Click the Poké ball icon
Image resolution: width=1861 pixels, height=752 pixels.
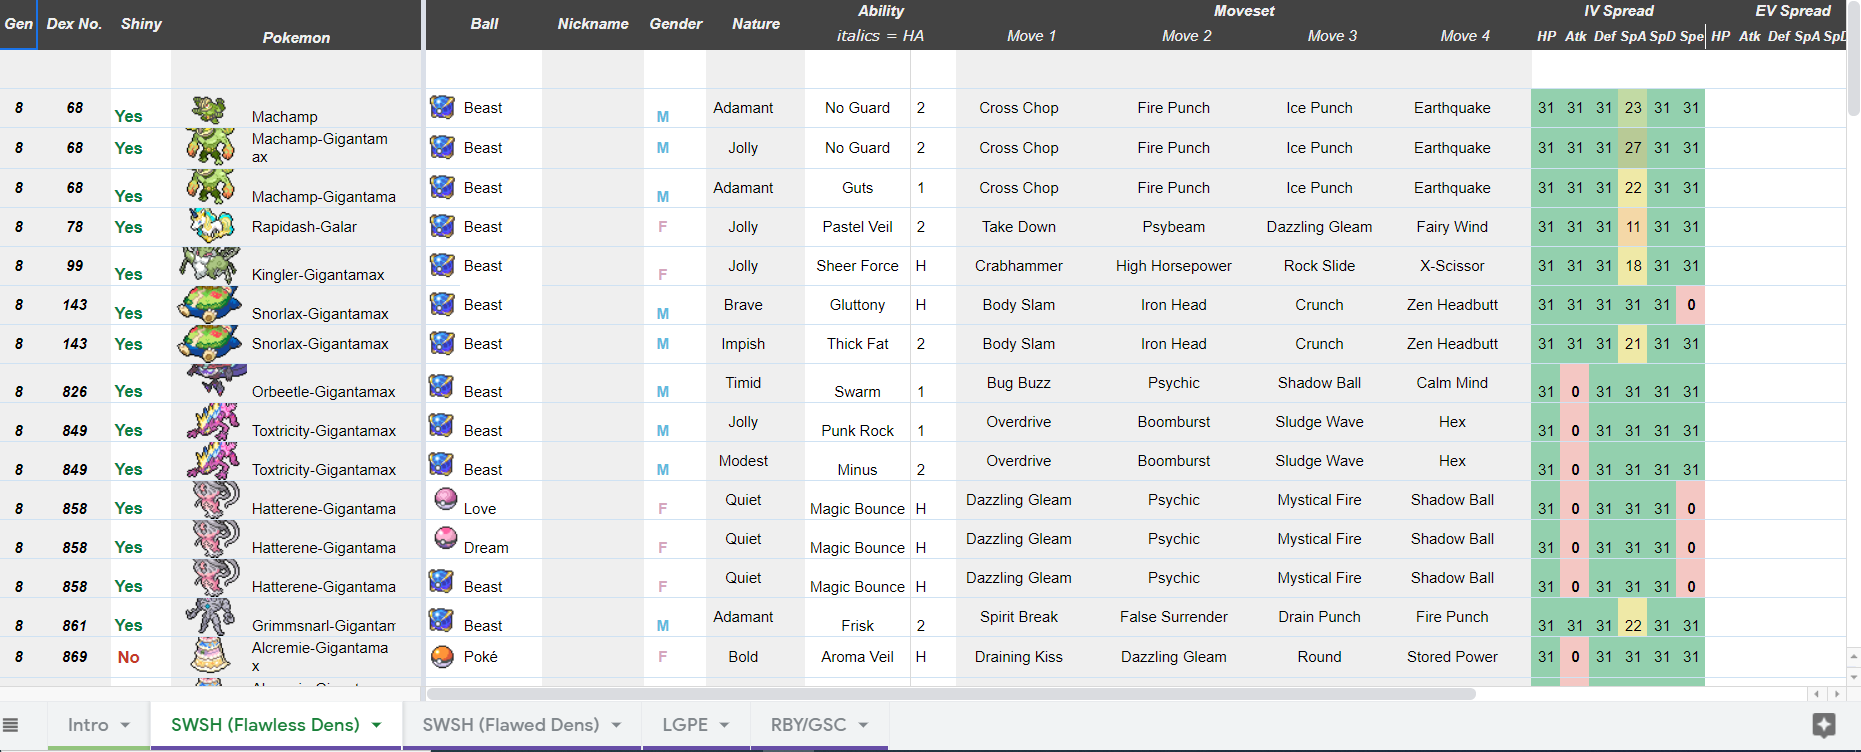click(x=443, y=656)
